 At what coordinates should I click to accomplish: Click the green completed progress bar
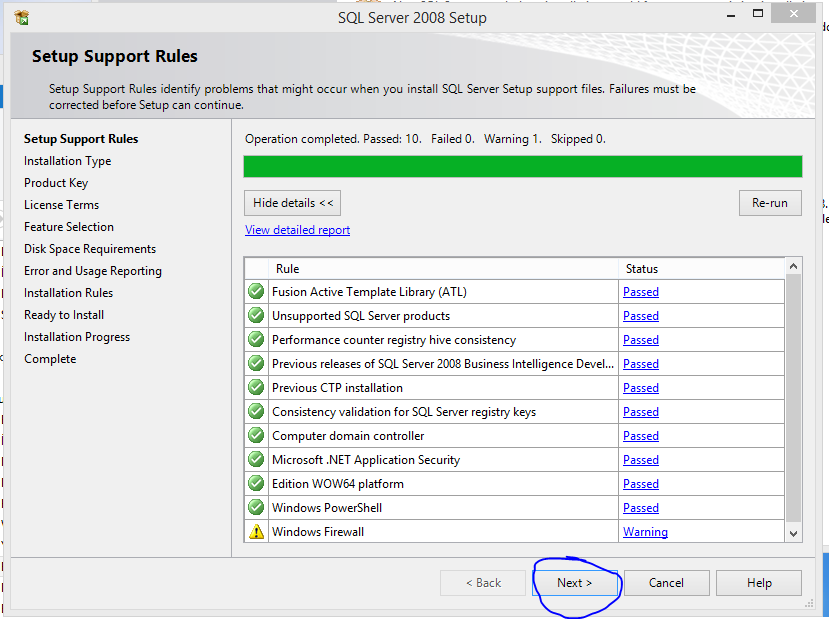point(523,167)
